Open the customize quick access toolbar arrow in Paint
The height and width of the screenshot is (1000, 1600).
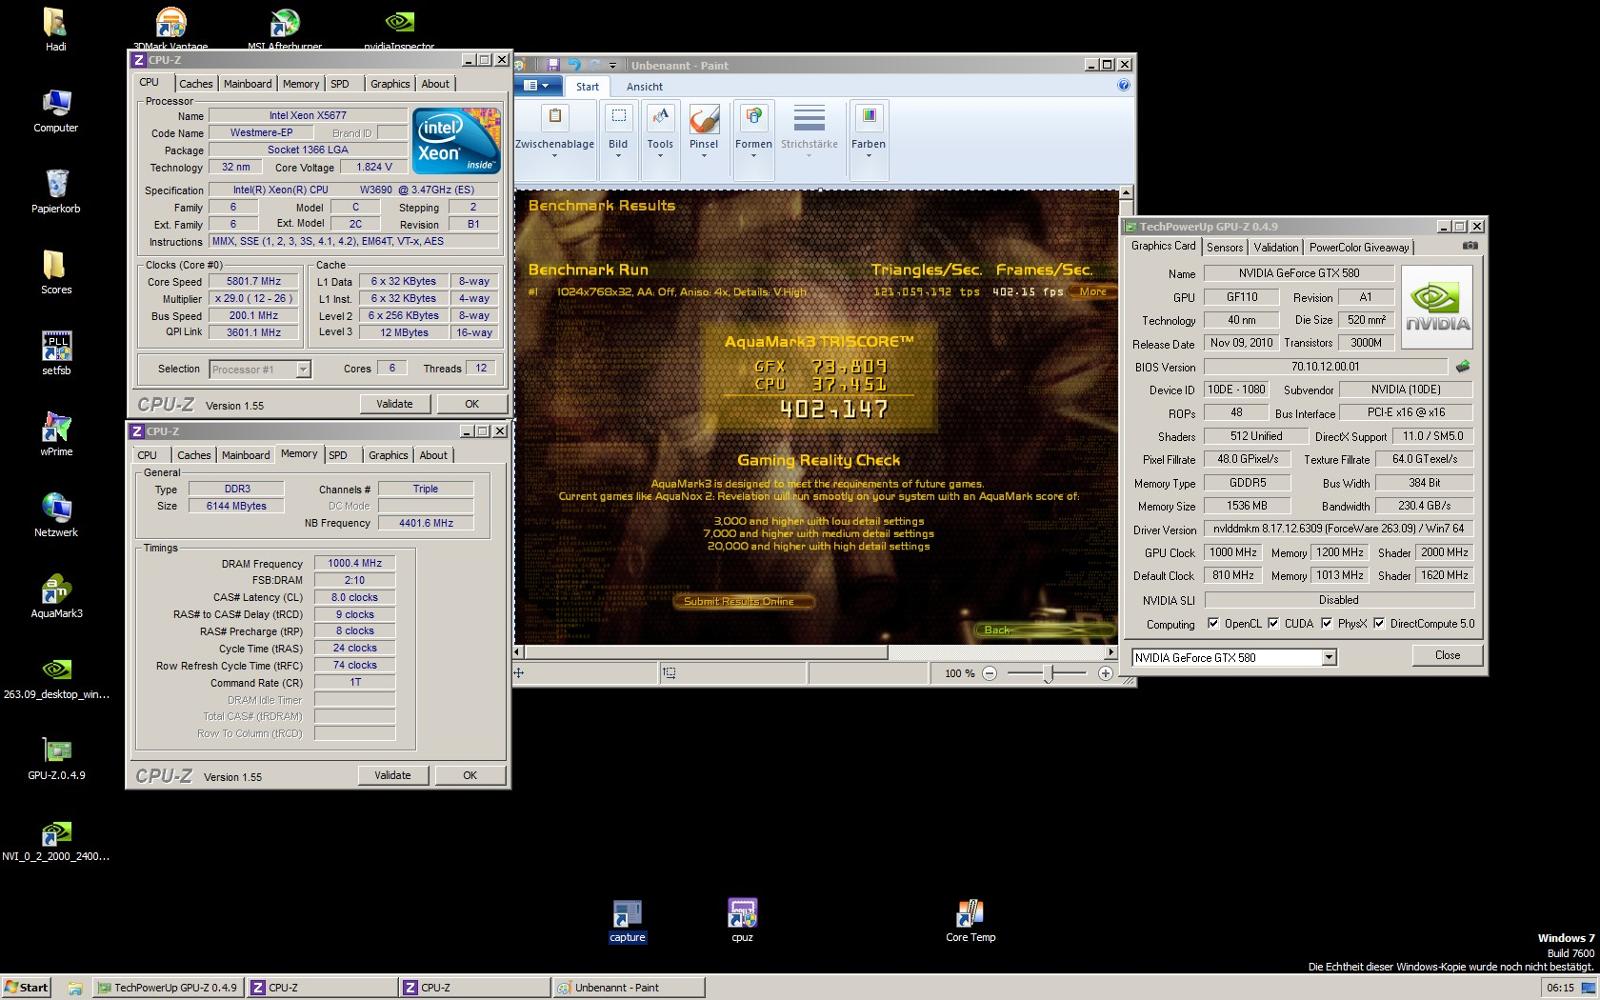pyautogui.click(x=613, y=66)
